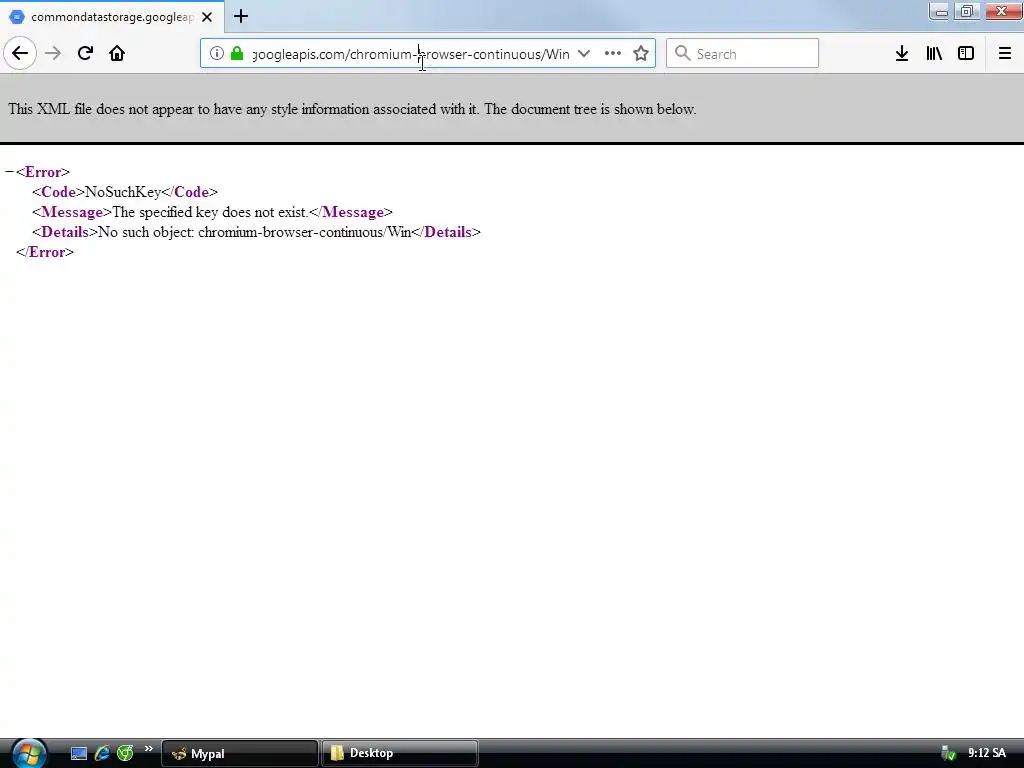1024x768 pixels.
Task: Open a new tab
Action: [241, 16]
